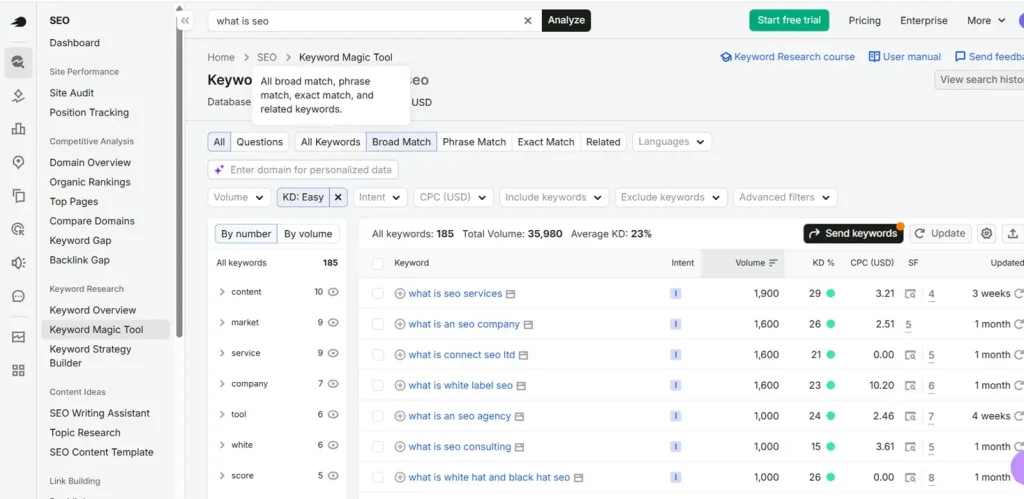Click plus icon beside what is seo services

(400, 294)
